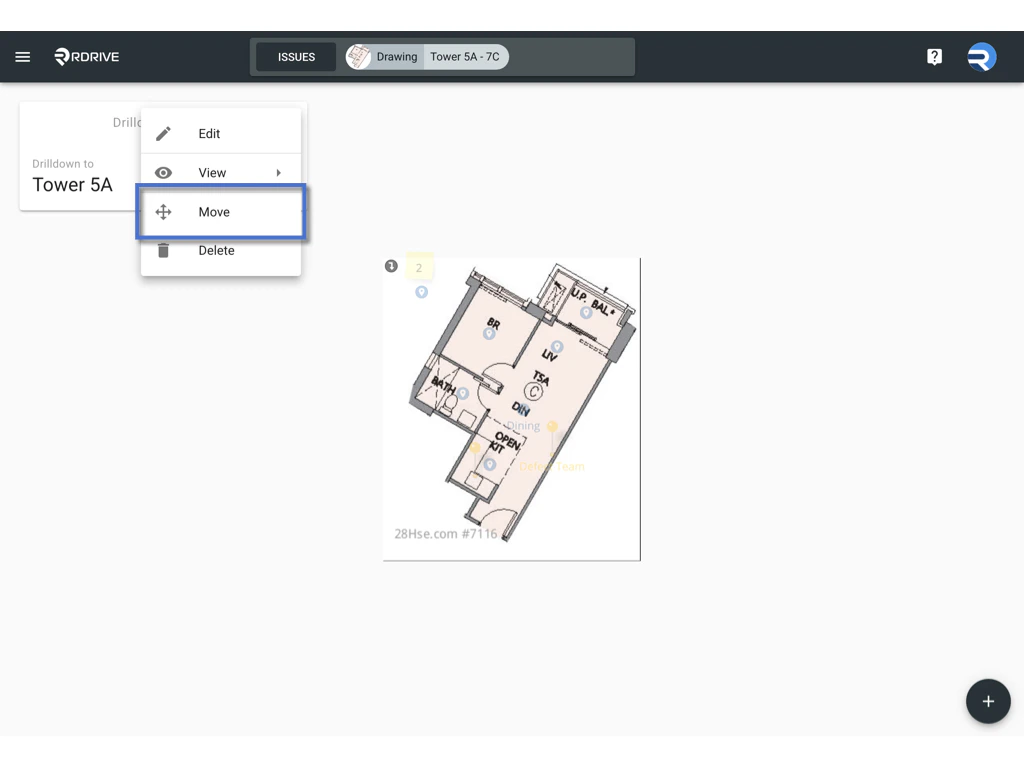Viewport: 1024px width, 768px height.
Task: Click the pin in the U.P. BAL area
Action: pyautogui.click(x=587, y=312)
